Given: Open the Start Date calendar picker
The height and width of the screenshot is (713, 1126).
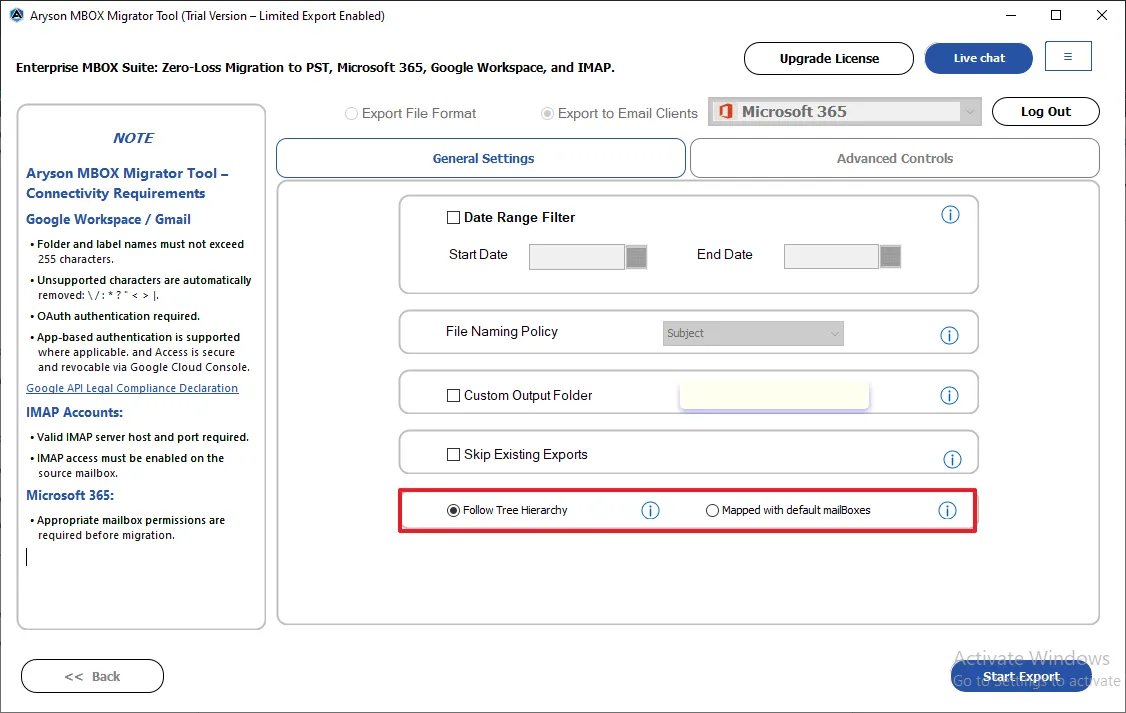Looking at the screenshot, I should click(636, 257).
